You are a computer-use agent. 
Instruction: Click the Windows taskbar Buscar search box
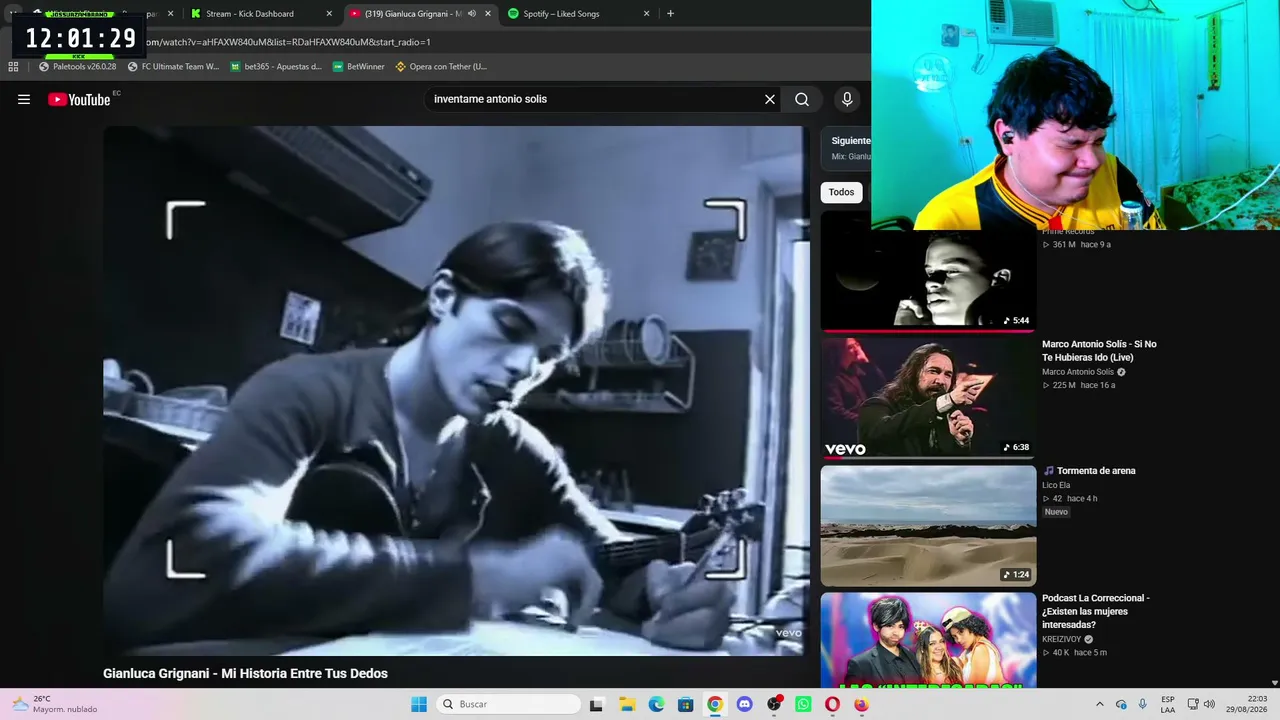(508, 704)
